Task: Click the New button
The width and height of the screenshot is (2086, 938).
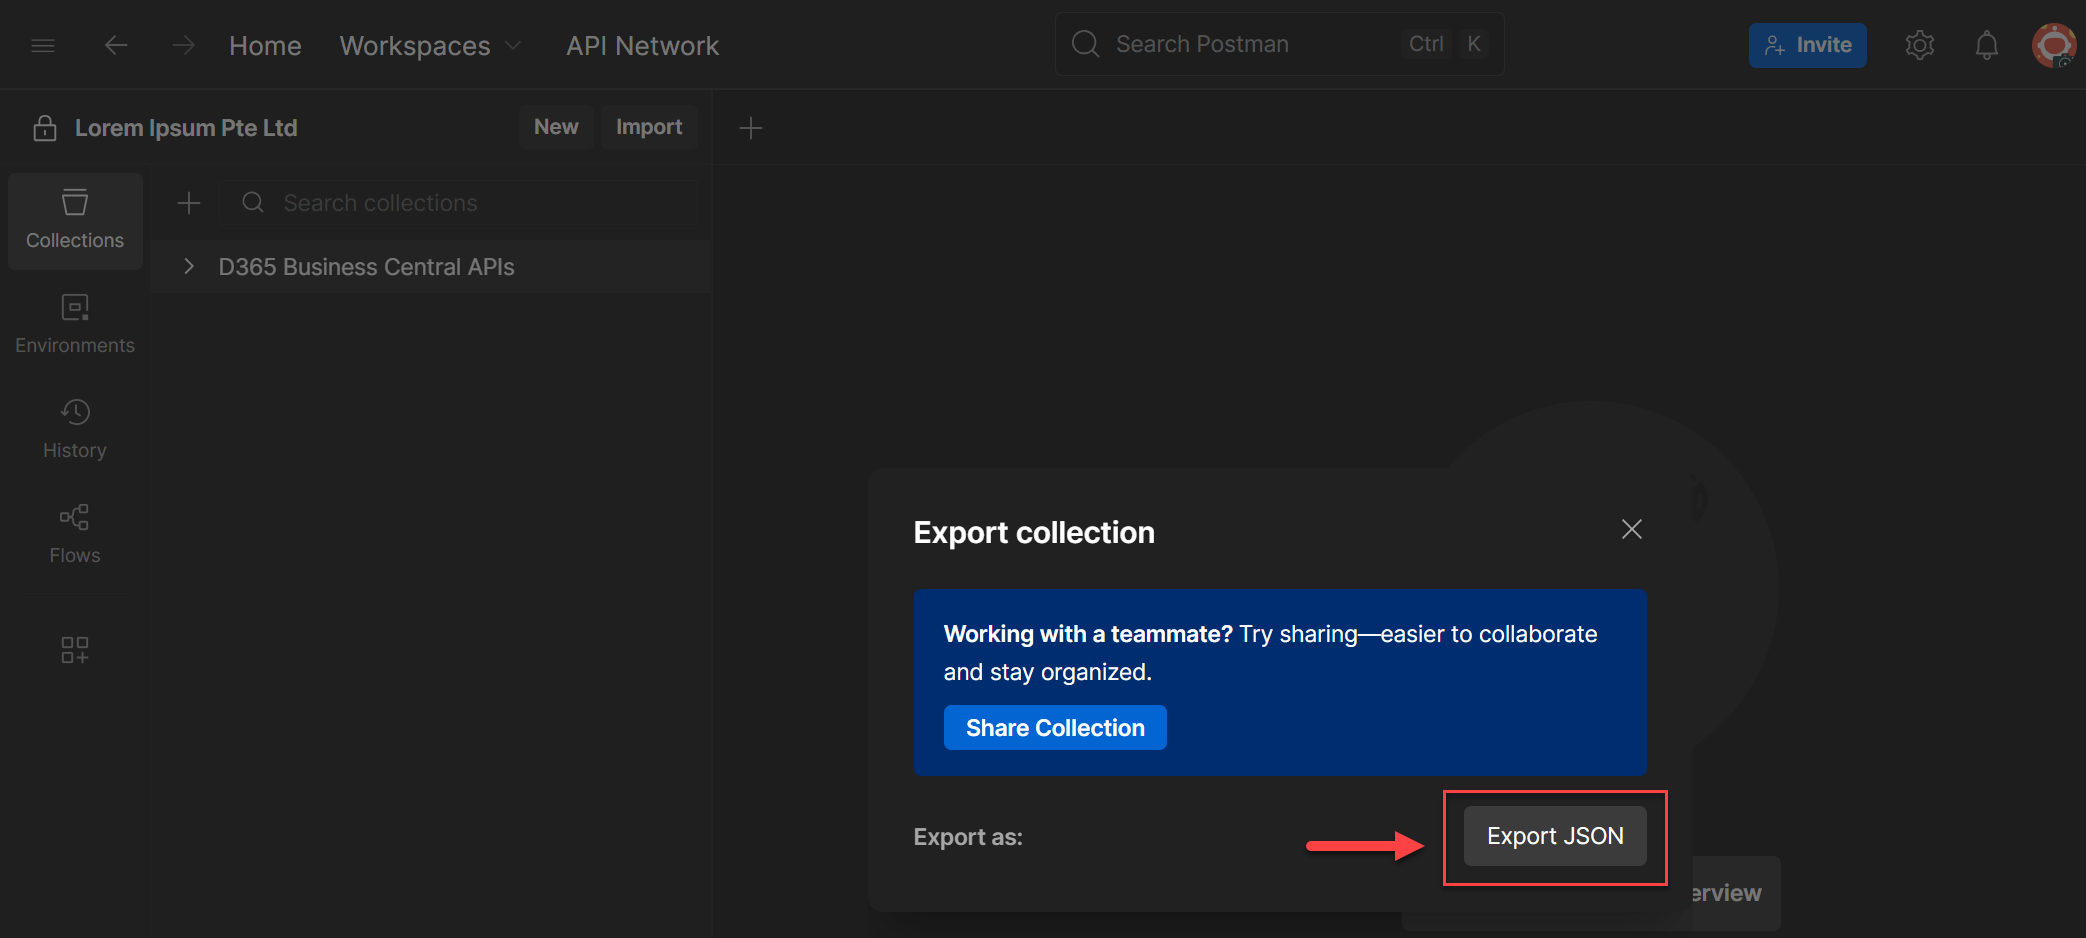Action: pyautogui.click(x=556, y=127)
